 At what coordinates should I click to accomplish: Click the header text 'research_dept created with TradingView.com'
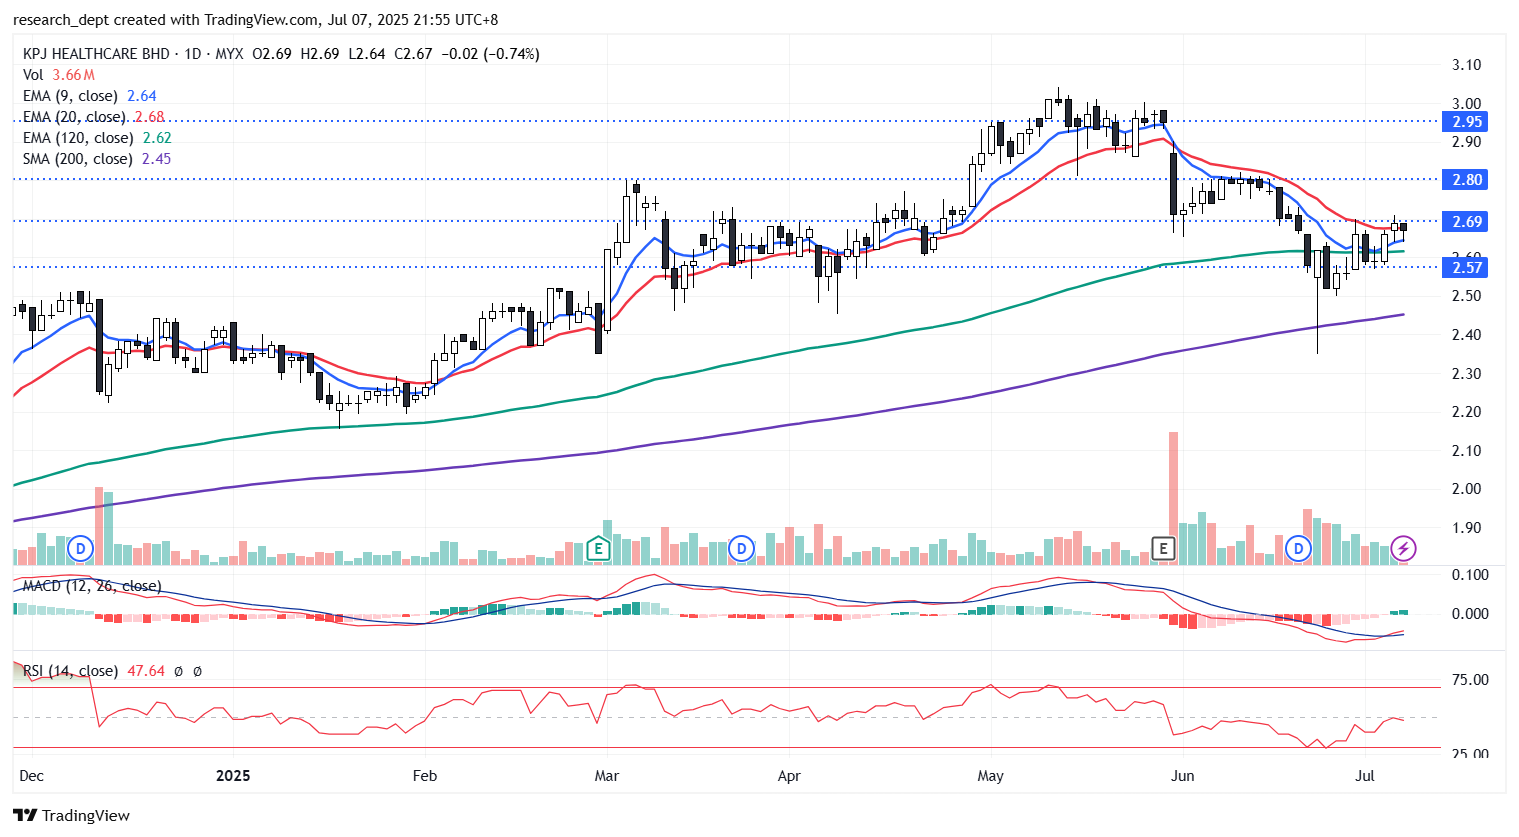tap(166, 20)
